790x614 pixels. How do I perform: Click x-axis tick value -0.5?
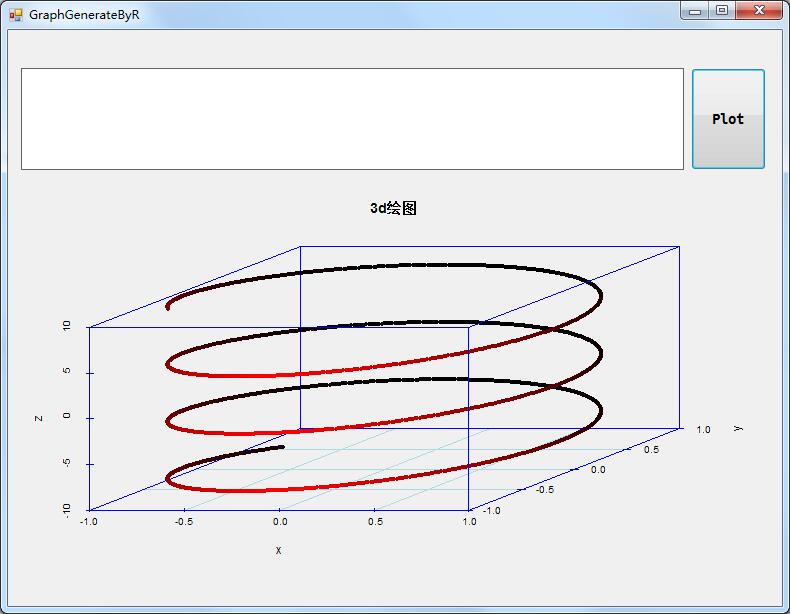[184, 521]
